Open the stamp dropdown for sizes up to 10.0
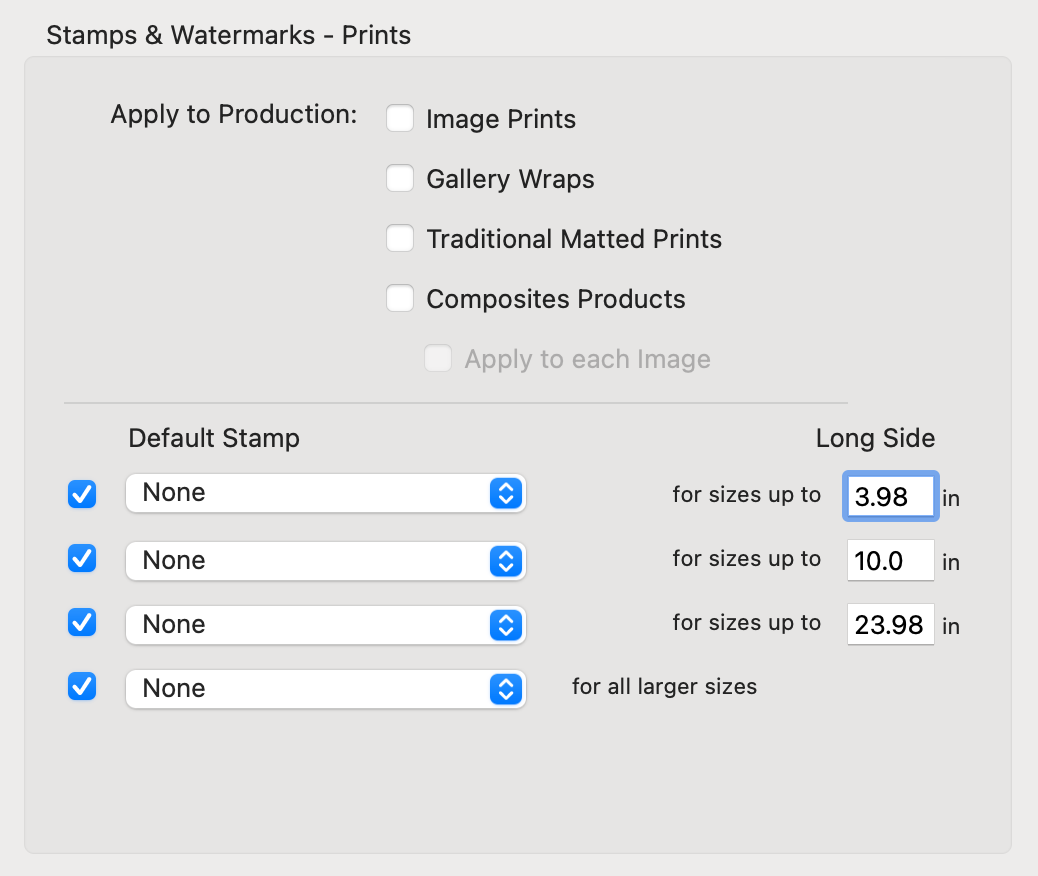This screenshot has width=1038, height=876. [x=325, y=561]
